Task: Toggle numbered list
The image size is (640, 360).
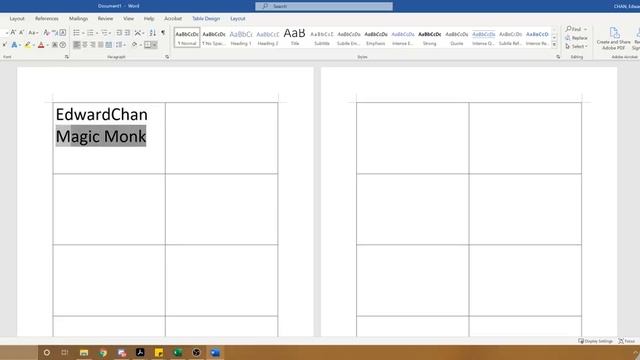Action: [x=90, y=33]
